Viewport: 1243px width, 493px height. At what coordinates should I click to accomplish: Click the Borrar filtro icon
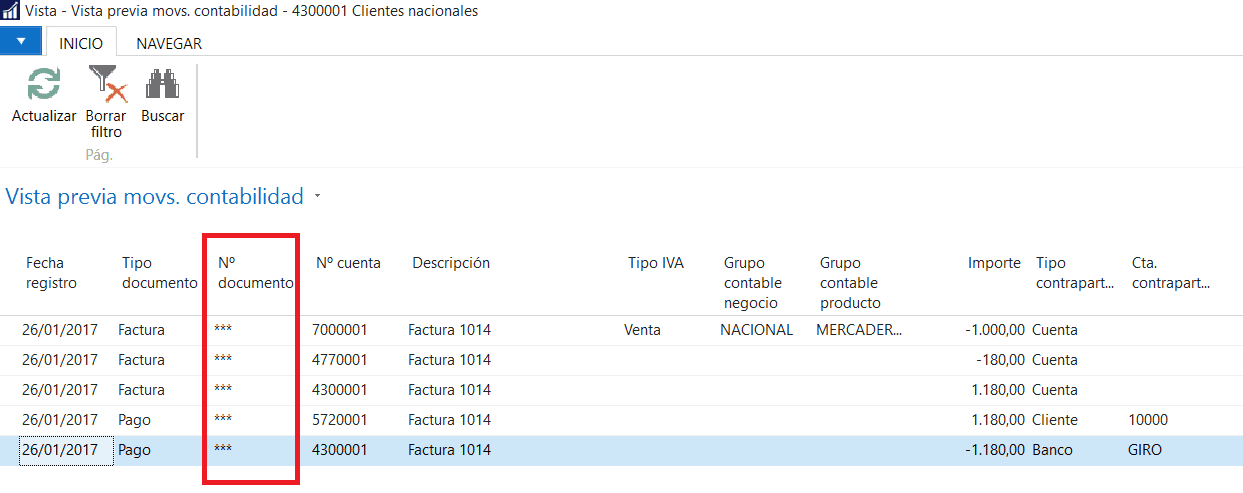pyautogui.click(x=107, y=84)
